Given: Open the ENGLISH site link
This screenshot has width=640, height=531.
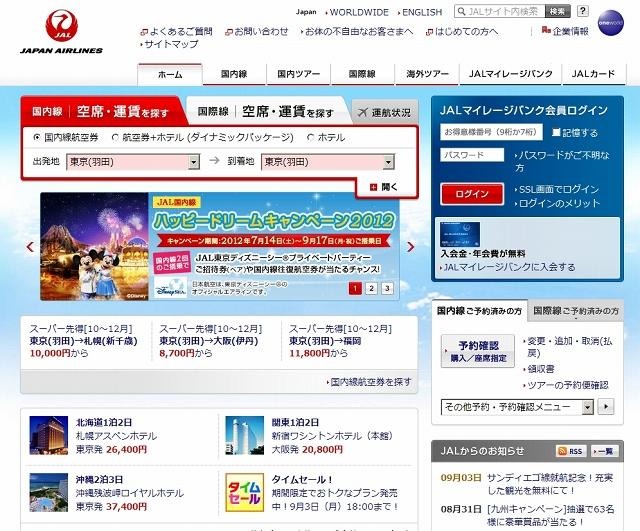Looking at the screenshot, I should pos(420,13).
